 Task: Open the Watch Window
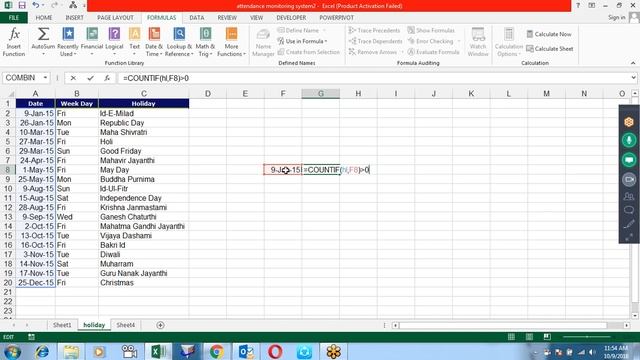[478, 42]
